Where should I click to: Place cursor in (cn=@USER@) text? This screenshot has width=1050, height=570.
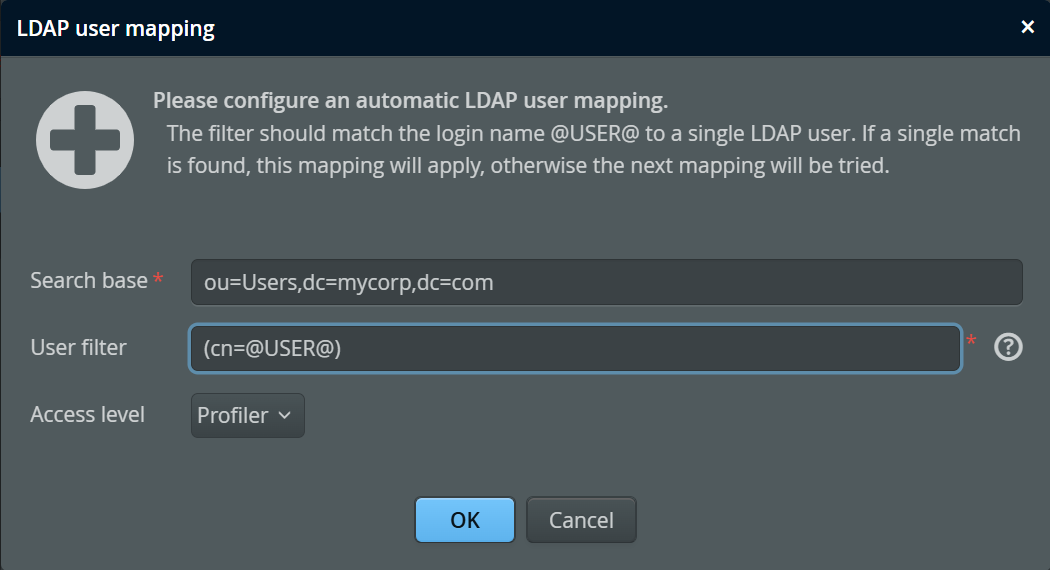(x=273, y=348)
